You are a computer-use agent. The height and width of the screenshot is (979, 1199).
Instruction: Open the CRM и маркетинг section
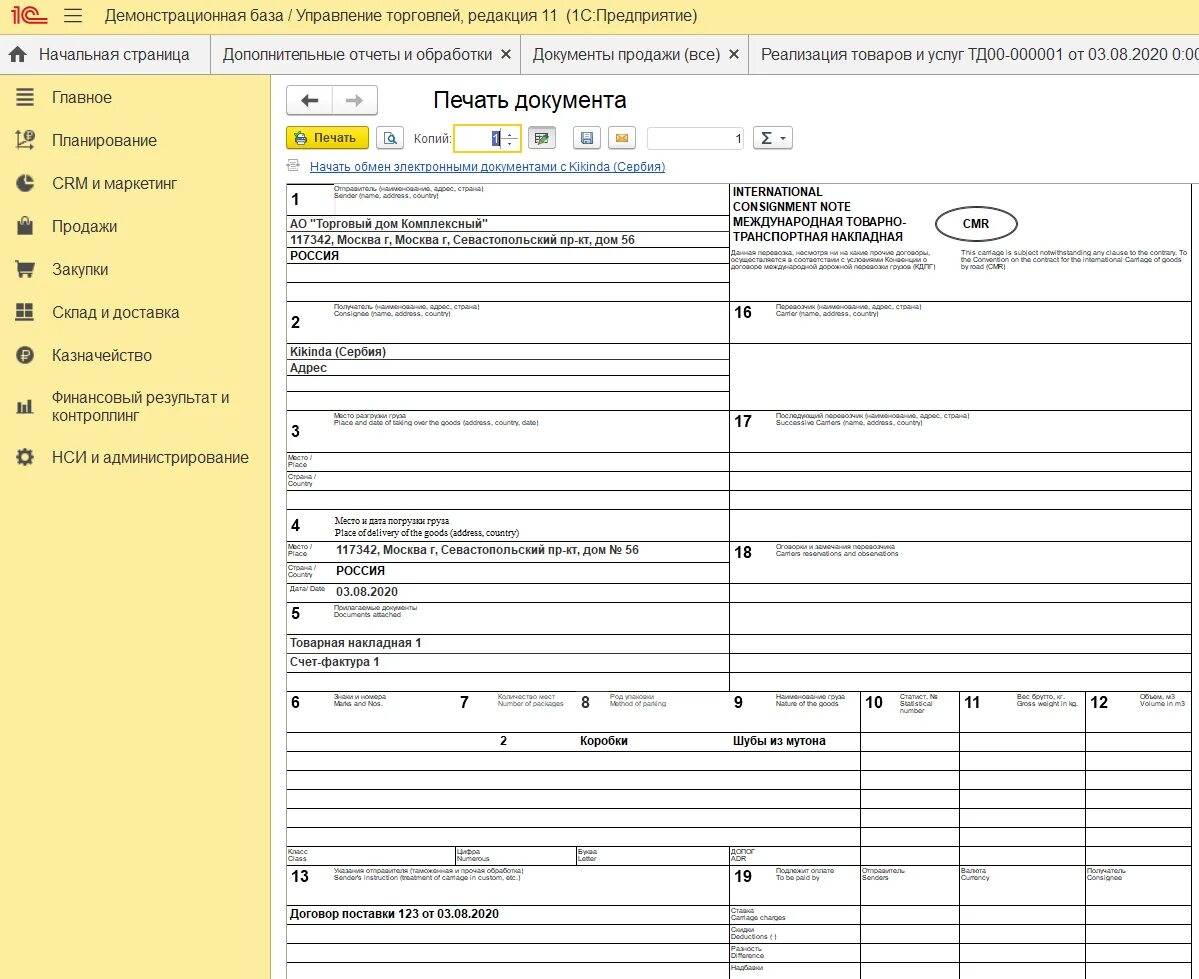(114, 183)
